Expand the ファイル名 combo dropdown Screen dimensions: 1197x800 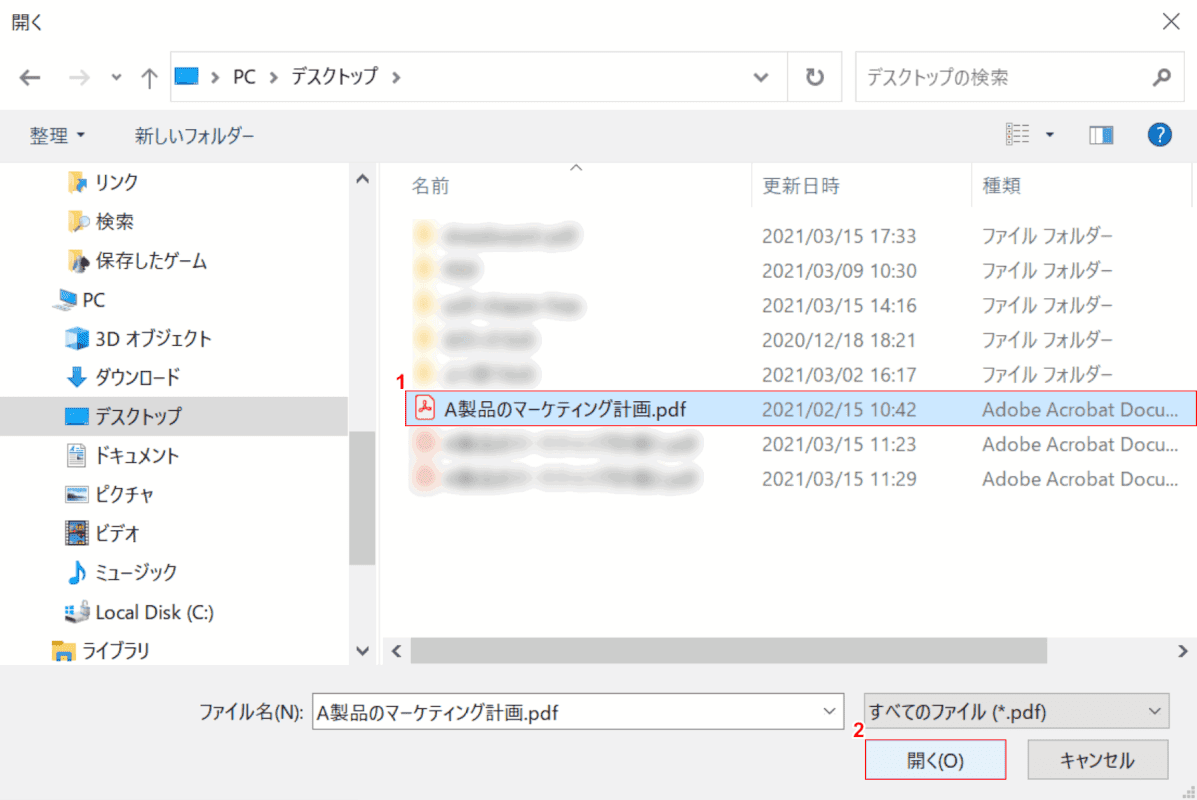(830, 711)
